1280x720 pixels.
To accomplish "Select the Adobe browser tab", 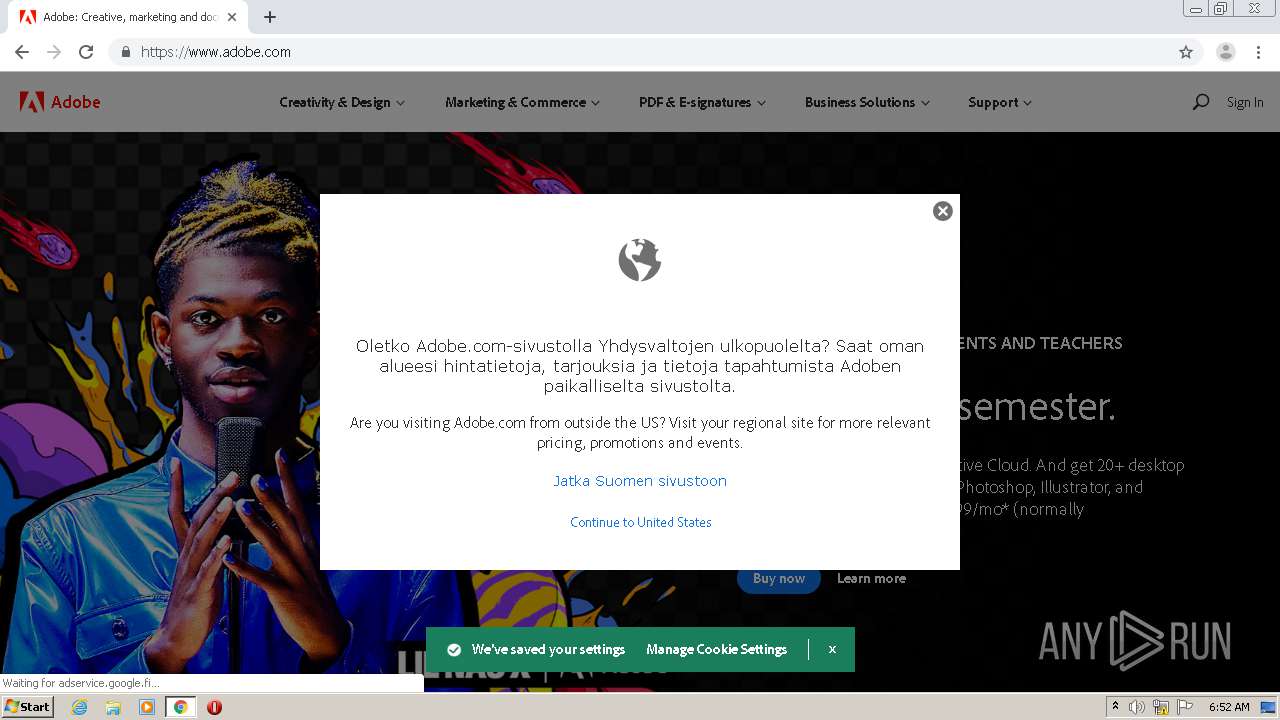I will click(130, 17).
